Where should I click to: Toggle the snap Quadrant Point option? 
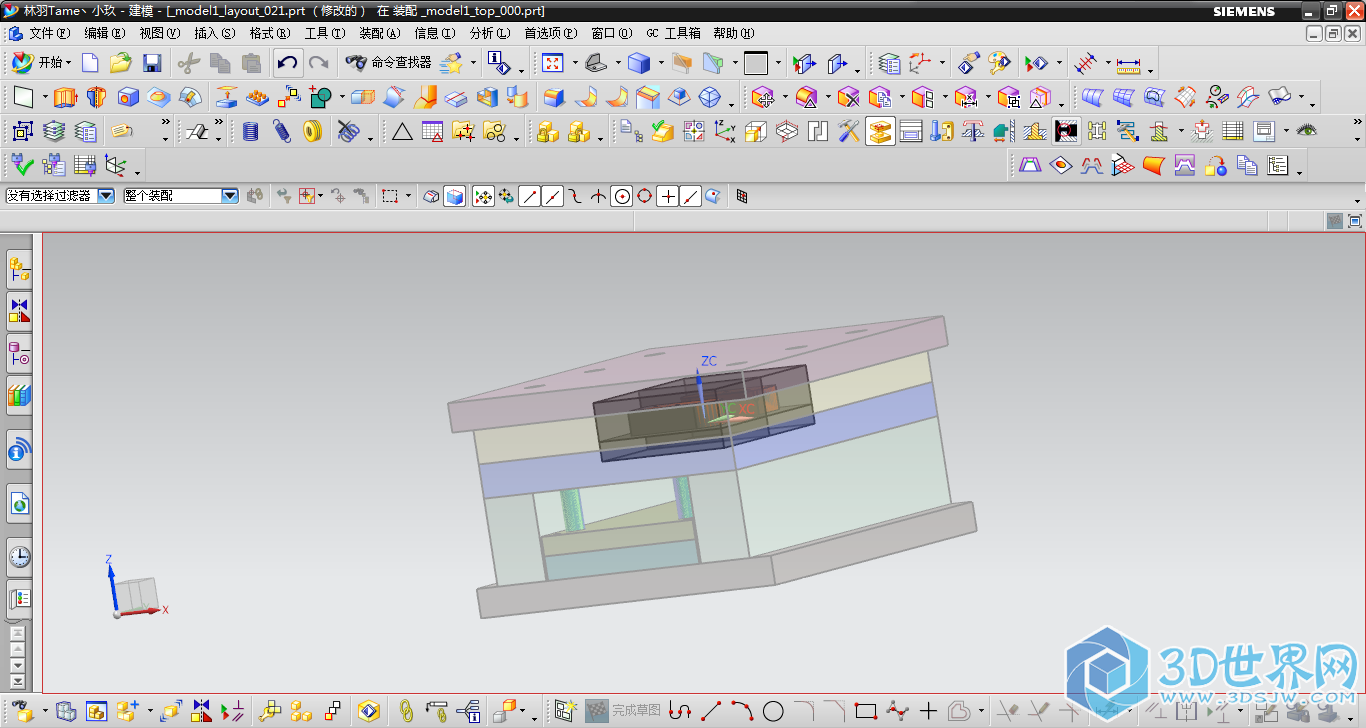tap(645, 197)
